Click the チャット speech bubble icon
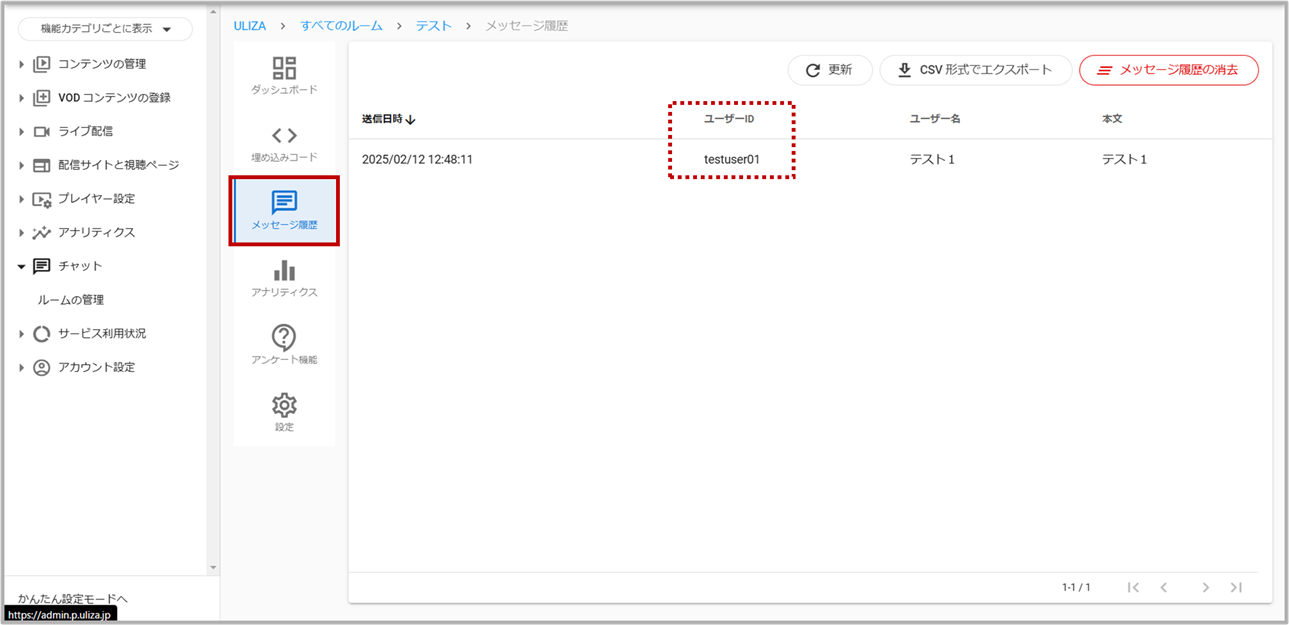Image resolution: width=1289 pixels, height=625 pixels. pos(42,267)
